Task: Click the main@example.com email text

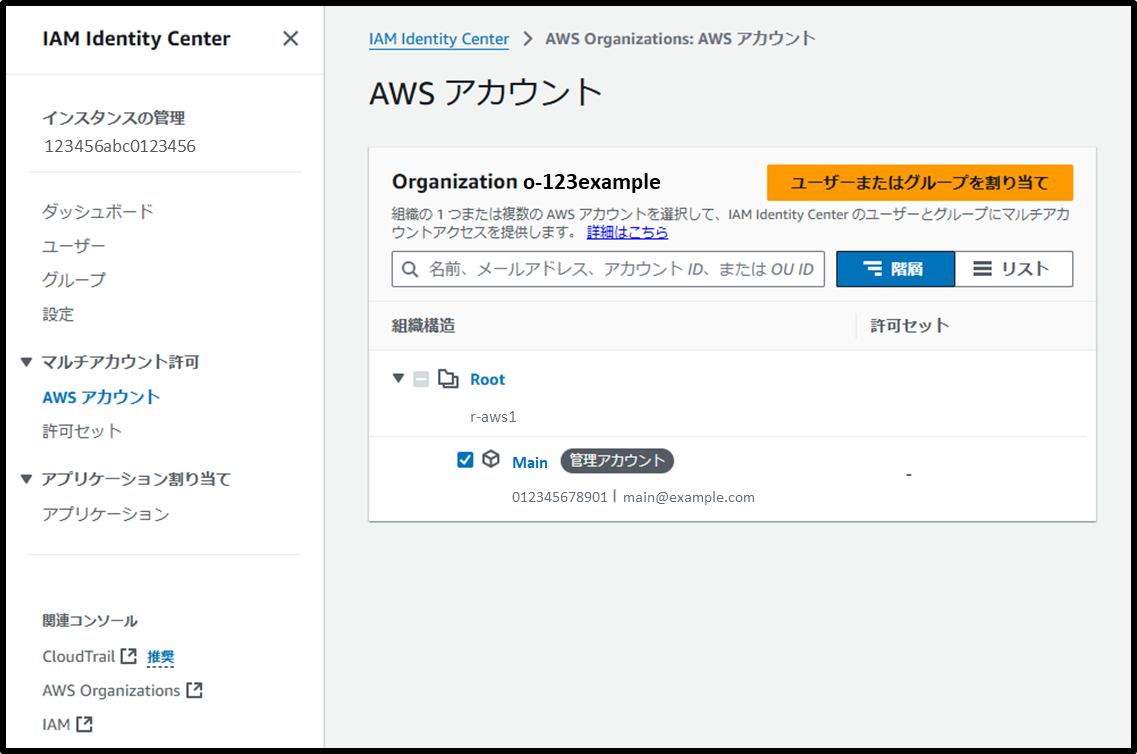Action: (689, 497)
